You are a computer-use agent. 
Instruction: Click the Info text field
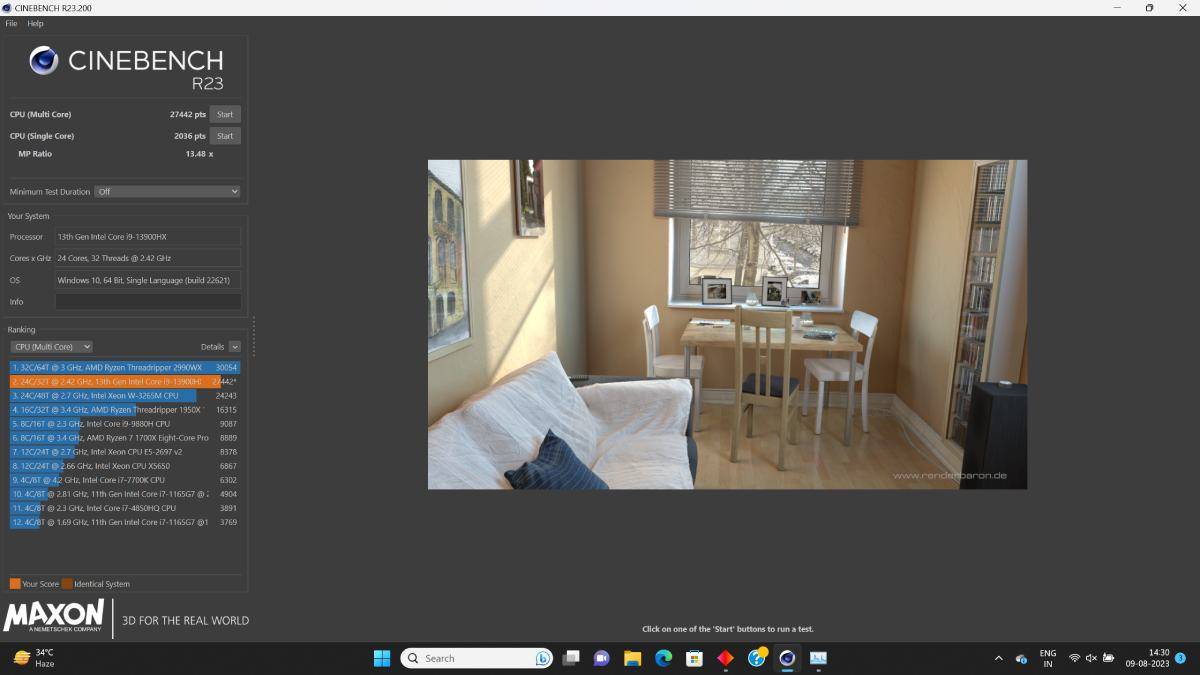pyautogui.click(x=148, y=301)
